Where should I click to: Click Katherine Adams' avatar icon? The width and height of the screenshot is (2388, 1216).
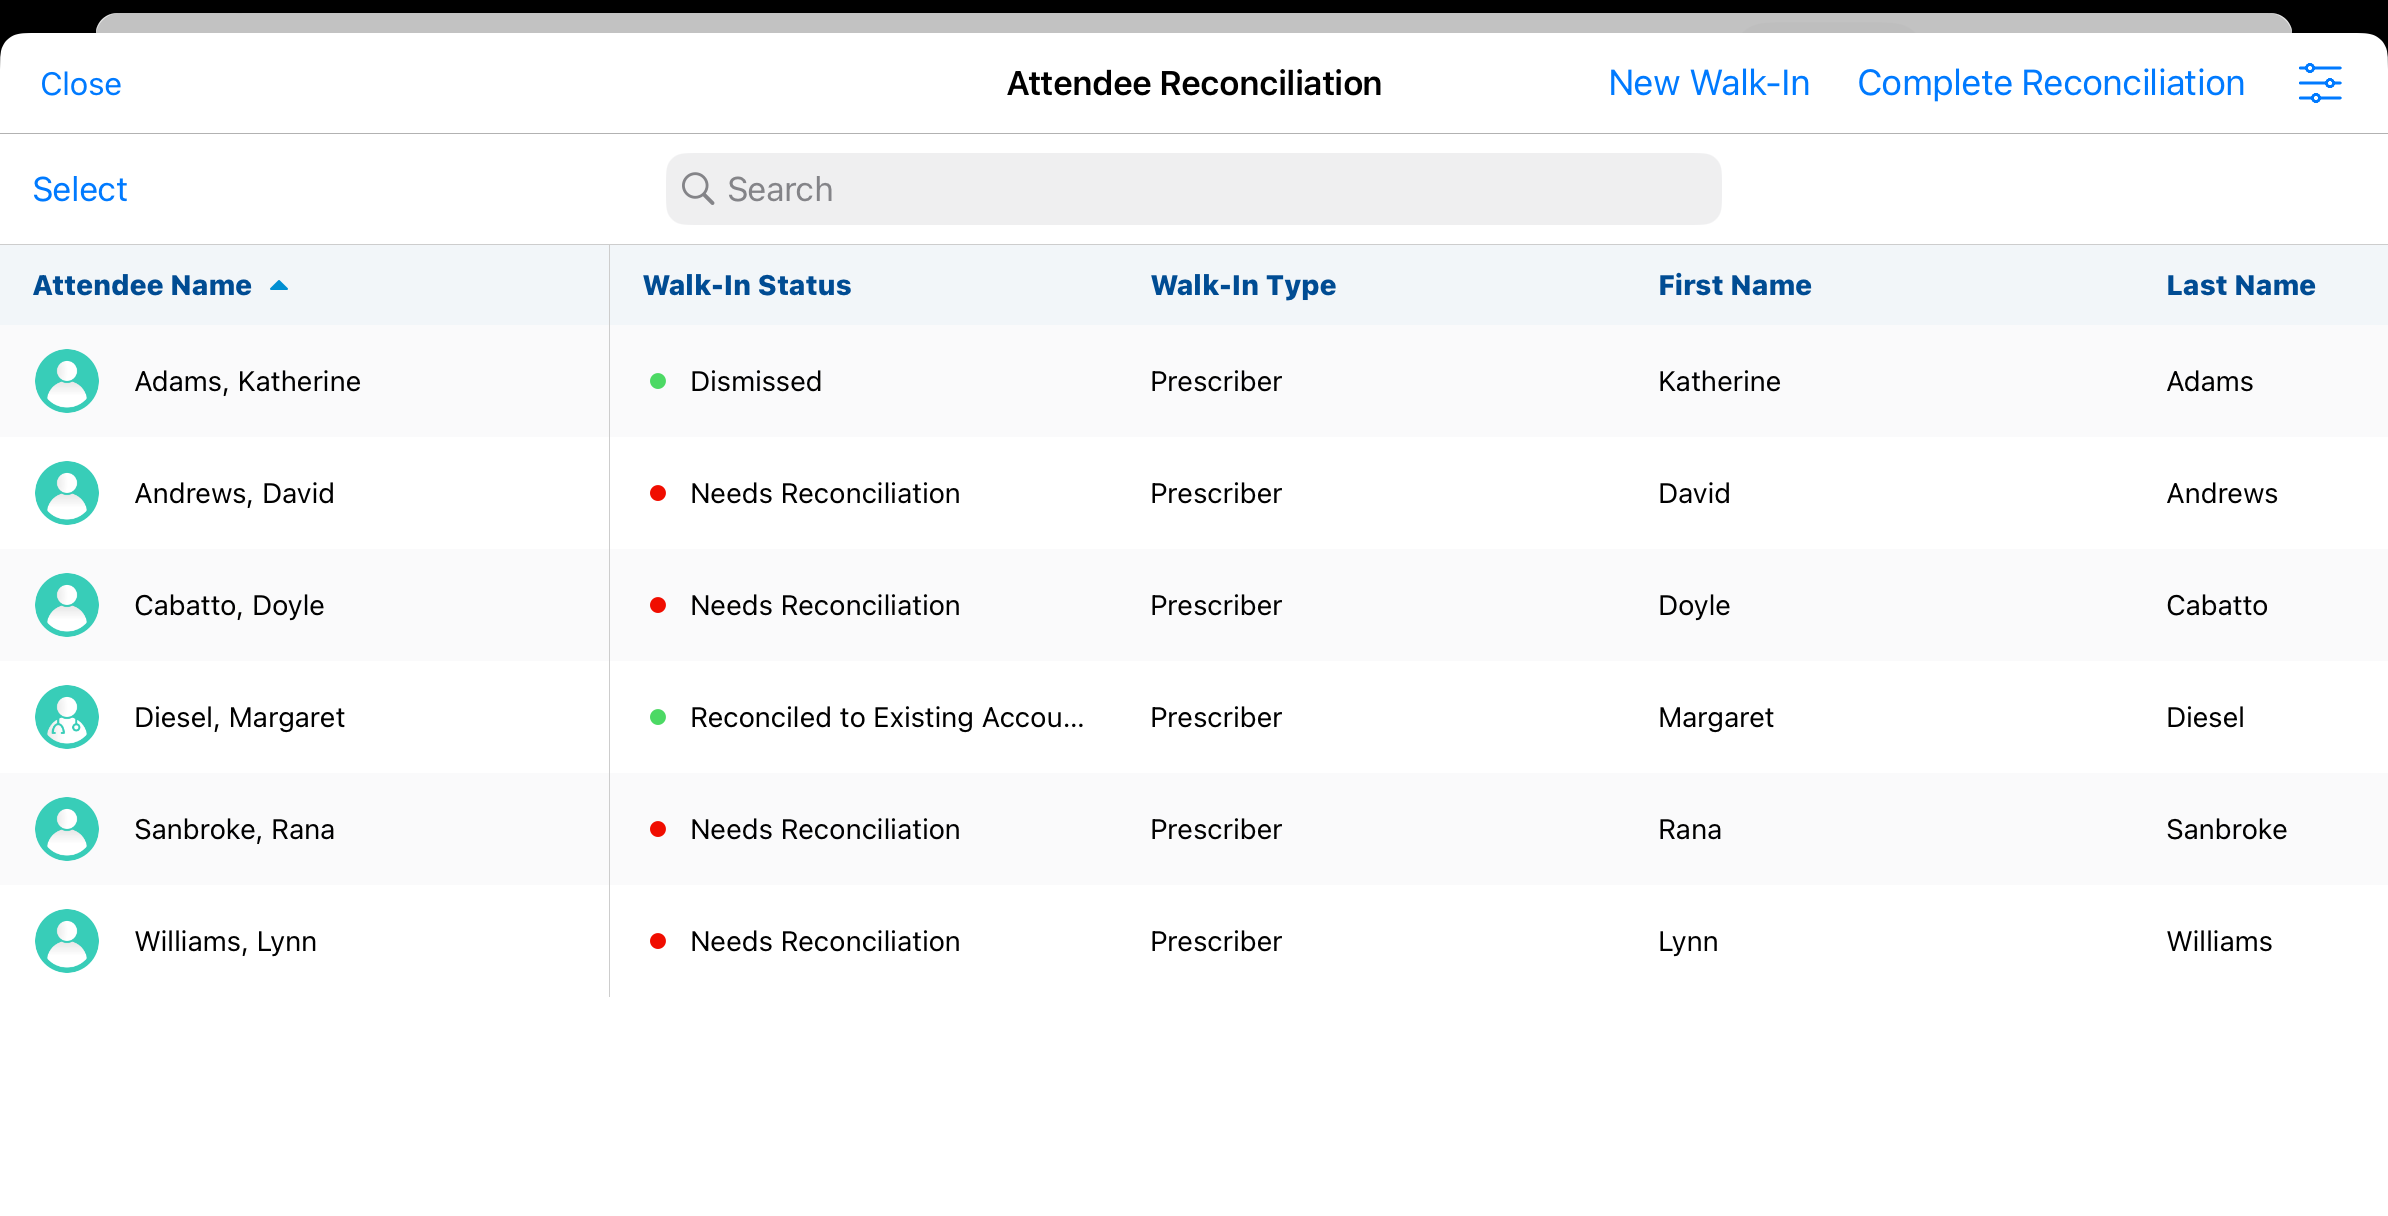point(67,381)
